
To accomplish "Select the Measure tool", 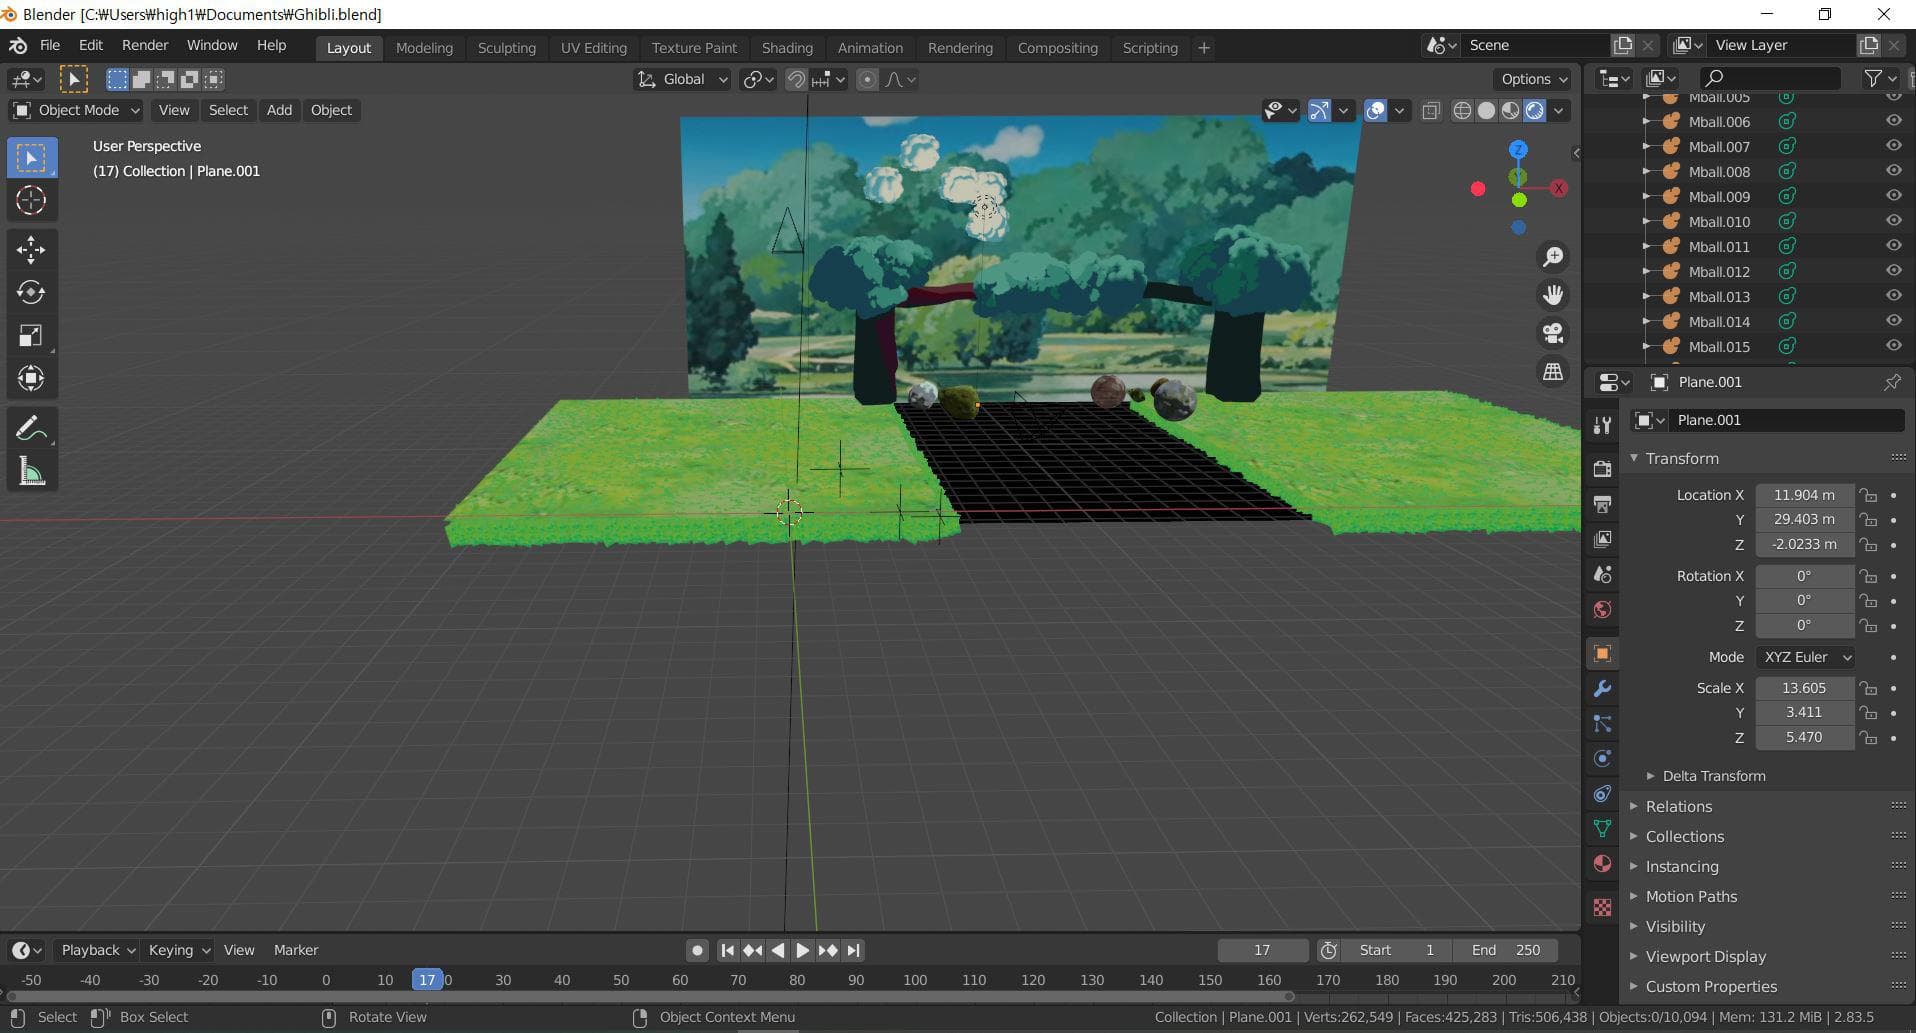I will (31, 471).
